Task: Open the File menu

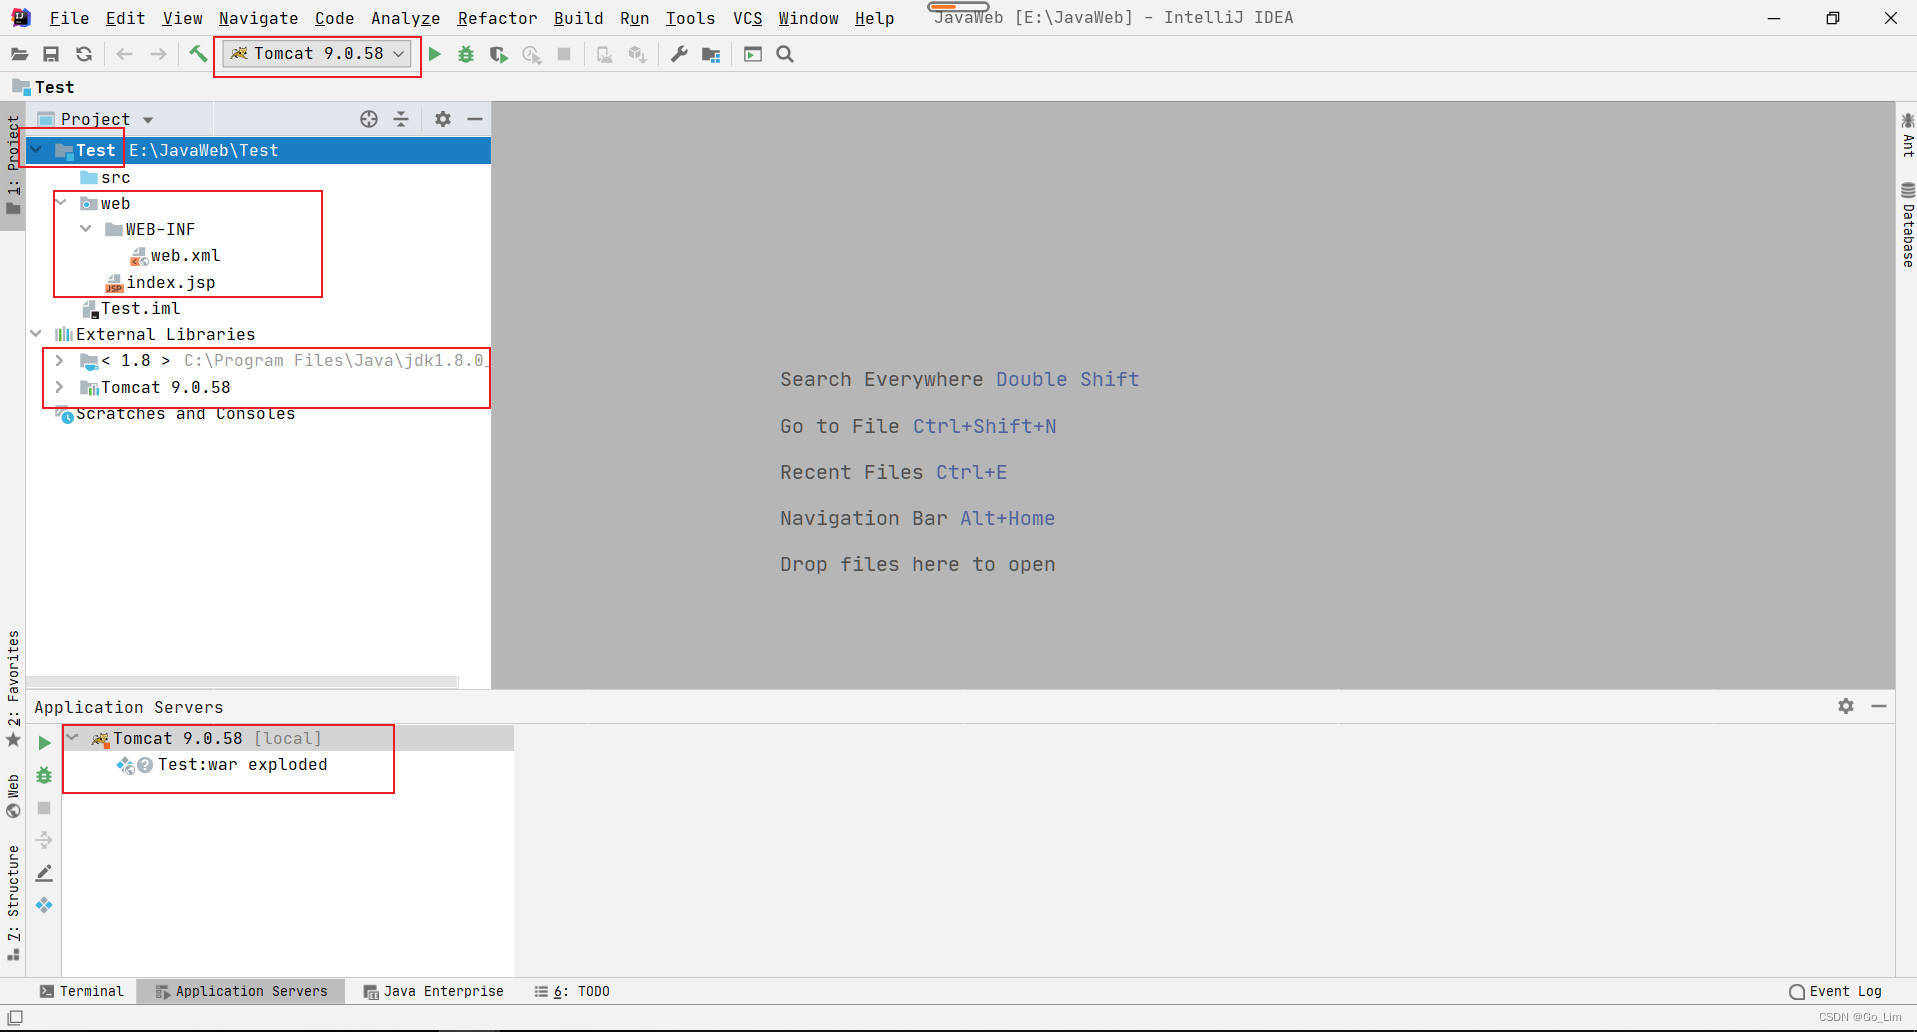Action: click(69, 18)
